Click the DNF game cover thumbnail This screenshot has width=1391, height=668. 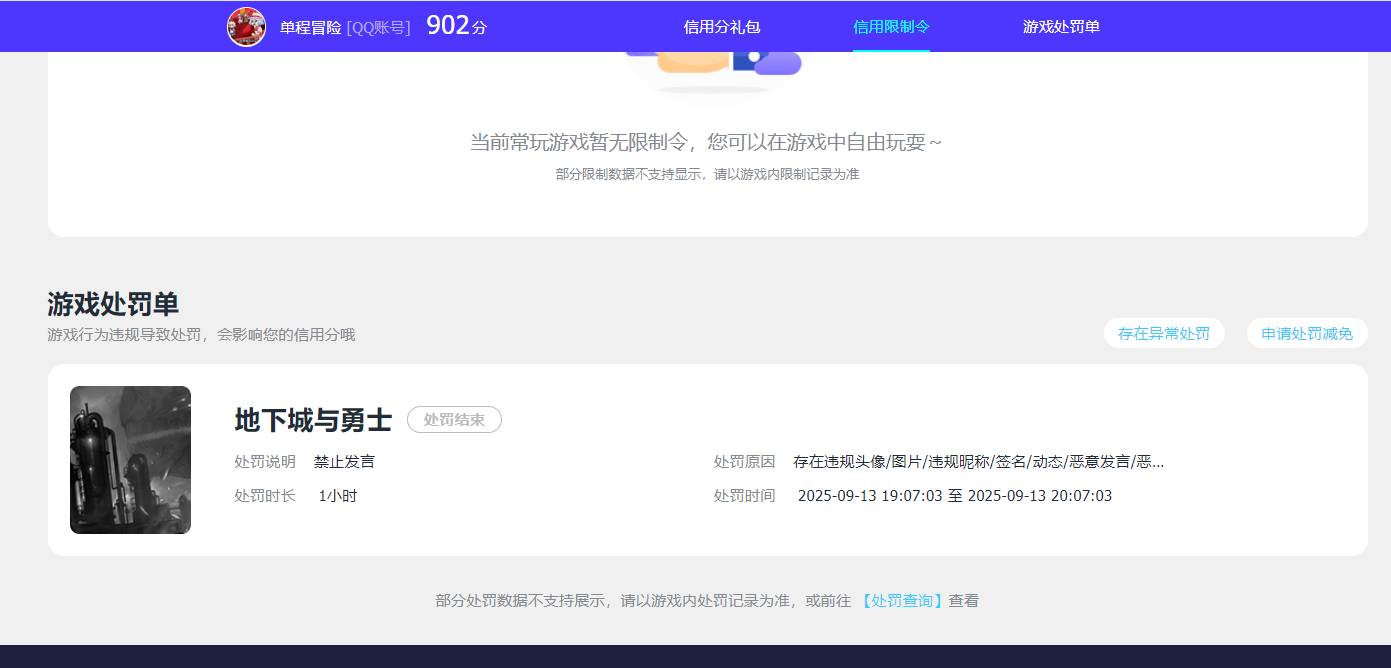pyautogui.click(x=130, y=459)
